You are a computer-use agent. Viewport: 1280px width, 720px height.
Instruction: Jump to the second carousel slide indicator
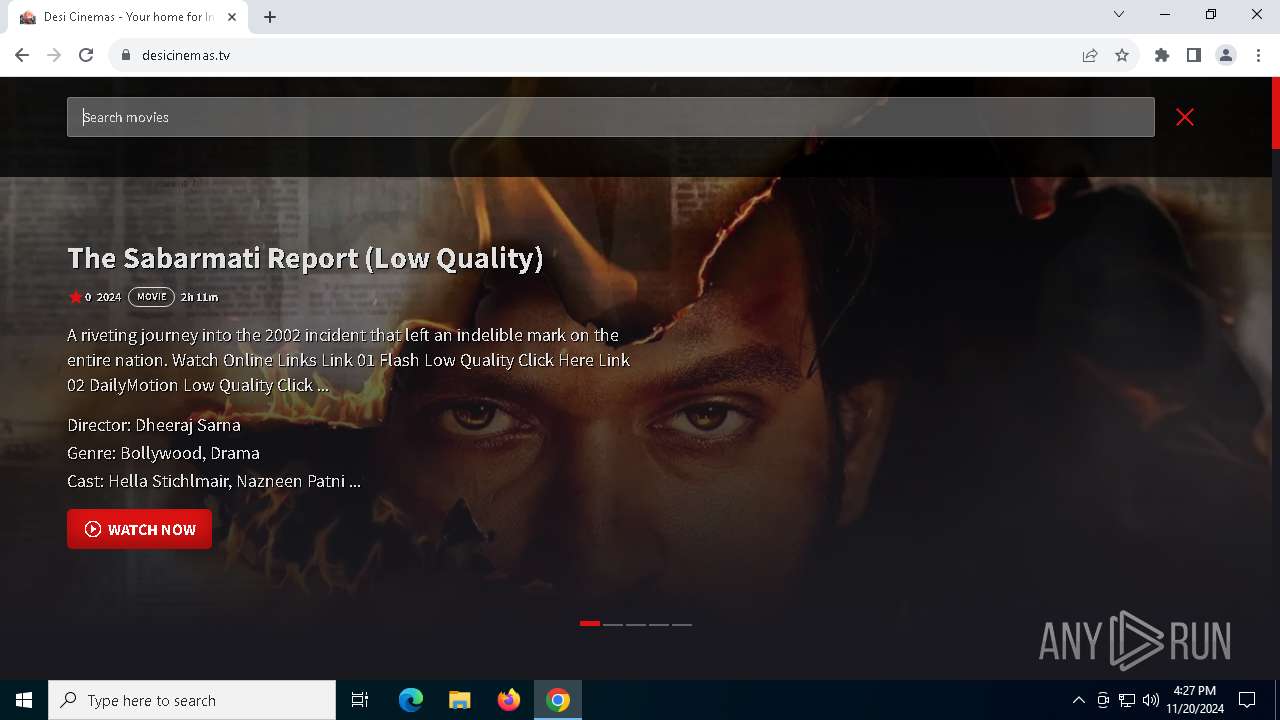pyautogui.click(x=613, y=624)
